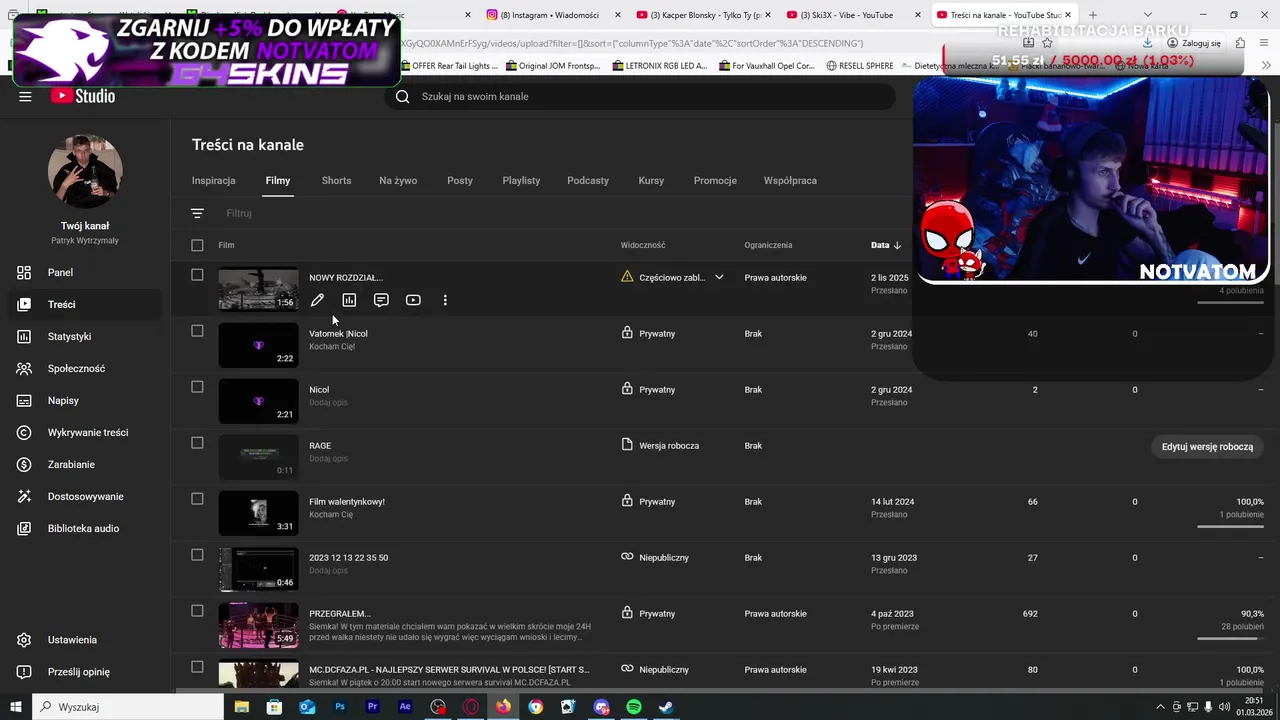Viewport: 1280px width, 720px height.
Task: Open three-dot options for NOWY ROZDZIAŁ
Action: click(x=445, y=300)
